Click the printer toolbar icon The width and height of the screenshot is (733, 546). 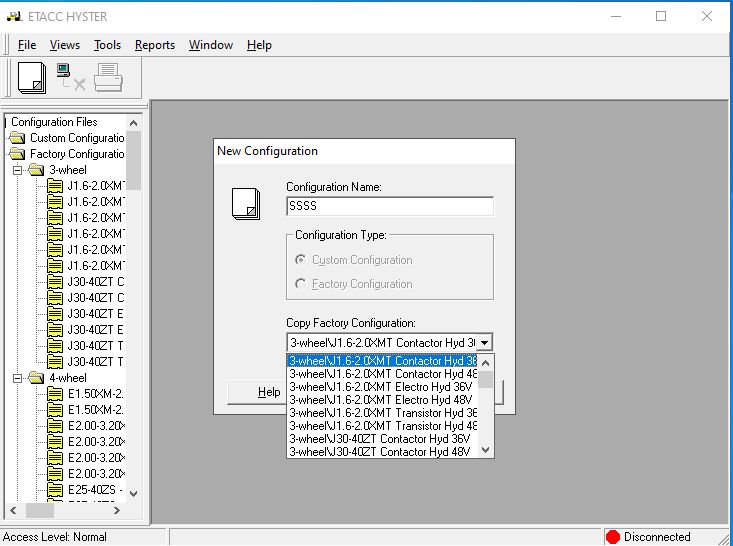coord(108,77)
